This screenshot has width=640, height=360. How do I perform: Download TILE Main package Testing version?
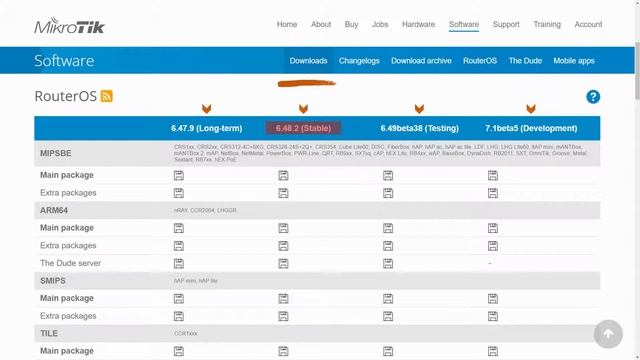[388, 351]
